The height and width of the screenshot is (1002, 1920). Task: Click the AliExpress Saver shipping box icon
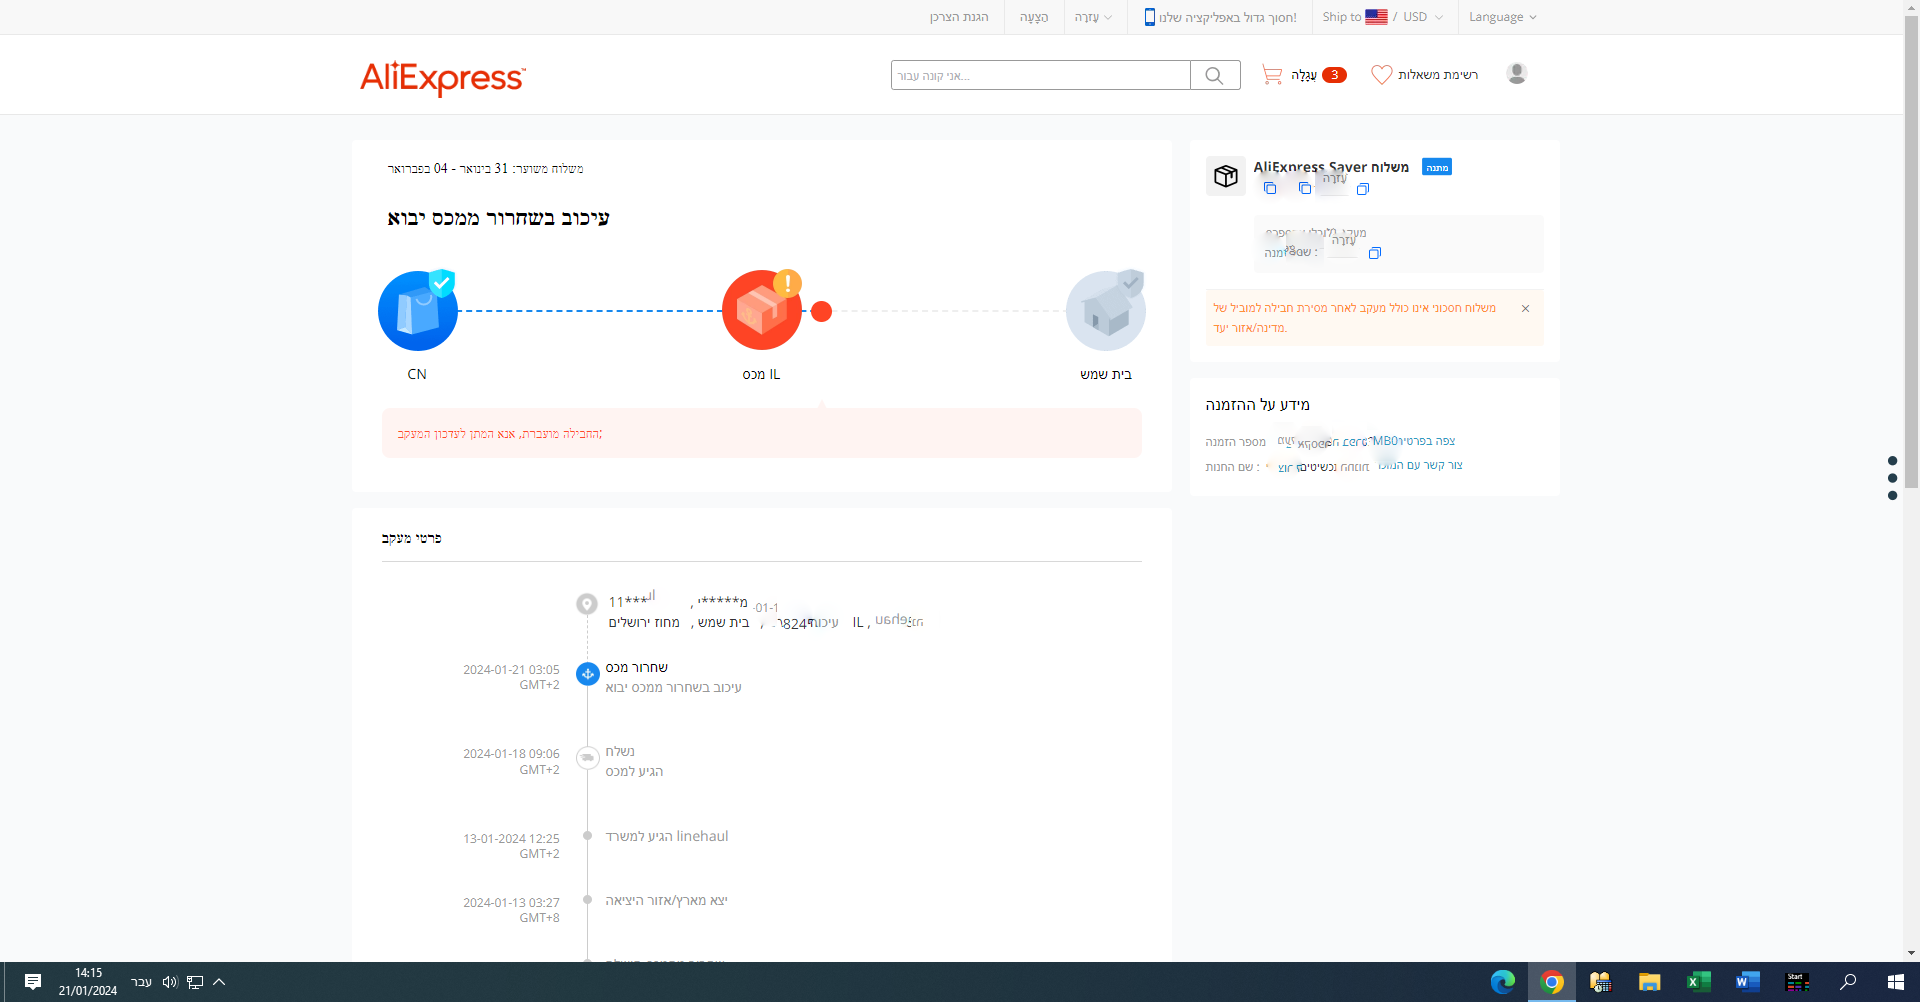1225,176
